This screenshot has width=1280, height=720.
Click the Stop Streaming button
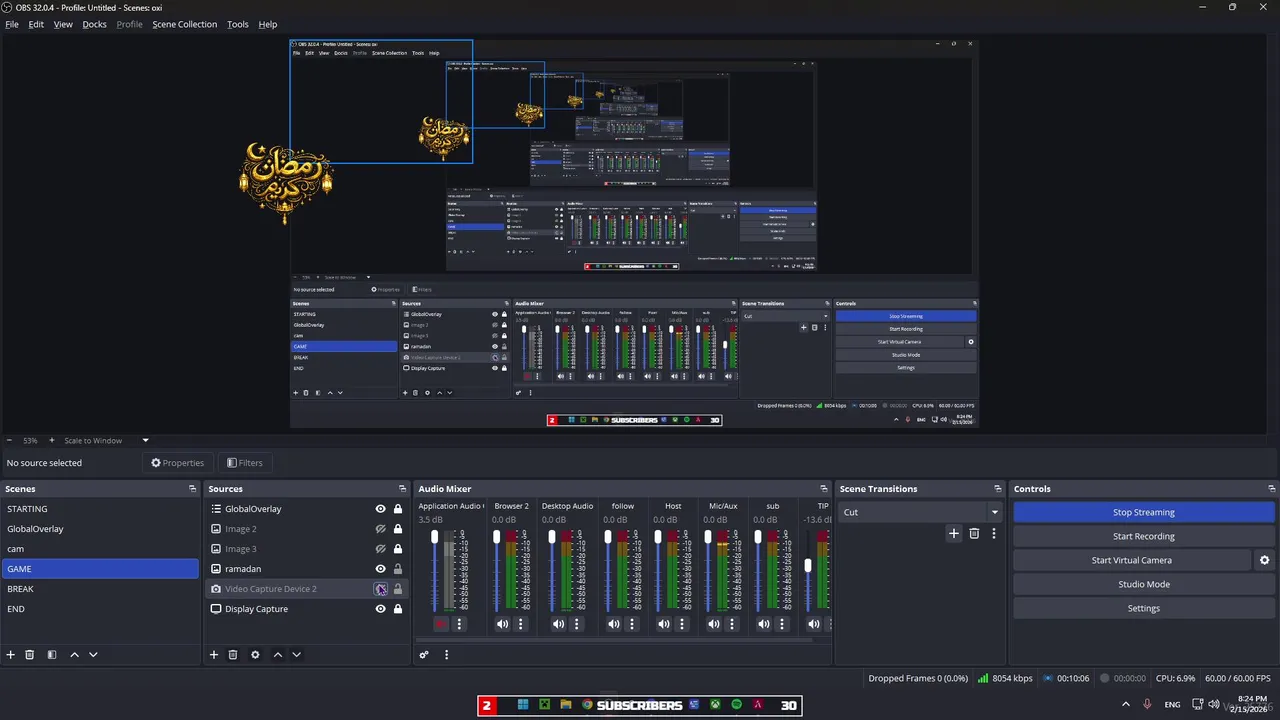coord(1144,512)
